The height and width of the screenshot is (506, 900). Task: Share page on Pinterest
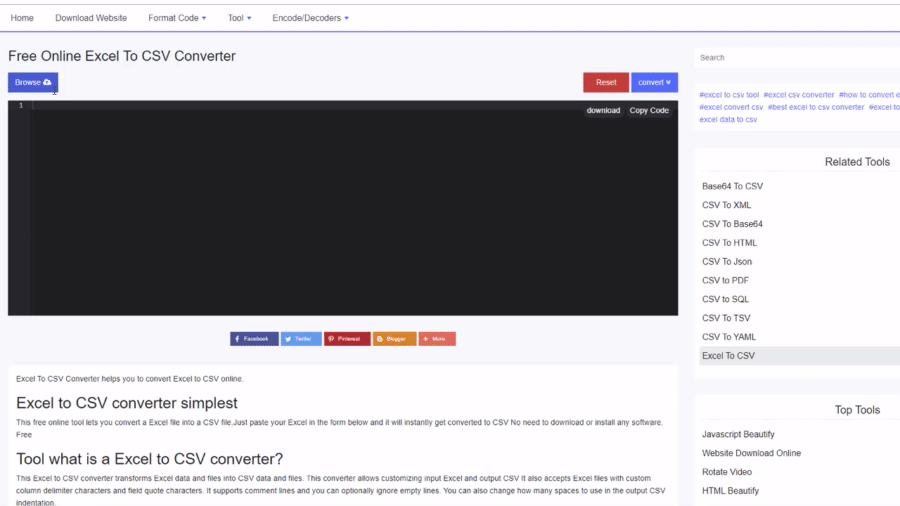347,339
